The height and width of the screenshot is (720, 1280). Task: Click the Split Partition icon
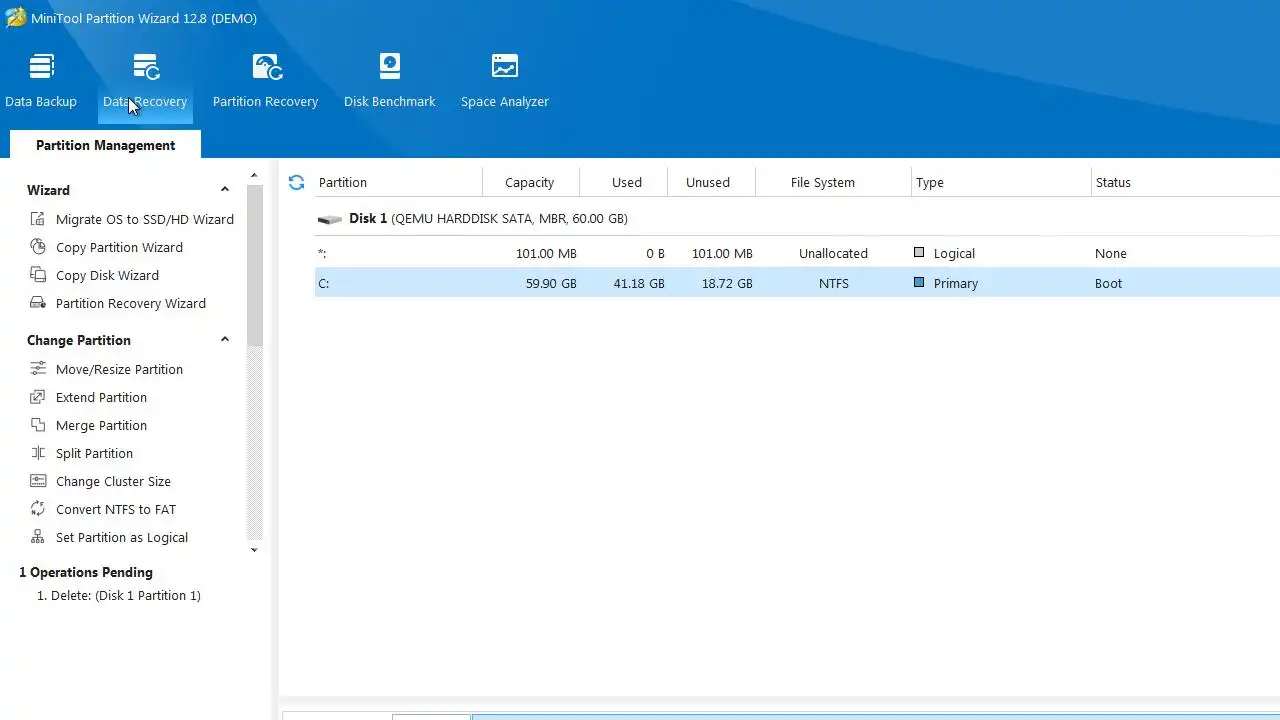click(x=38, y=453)
